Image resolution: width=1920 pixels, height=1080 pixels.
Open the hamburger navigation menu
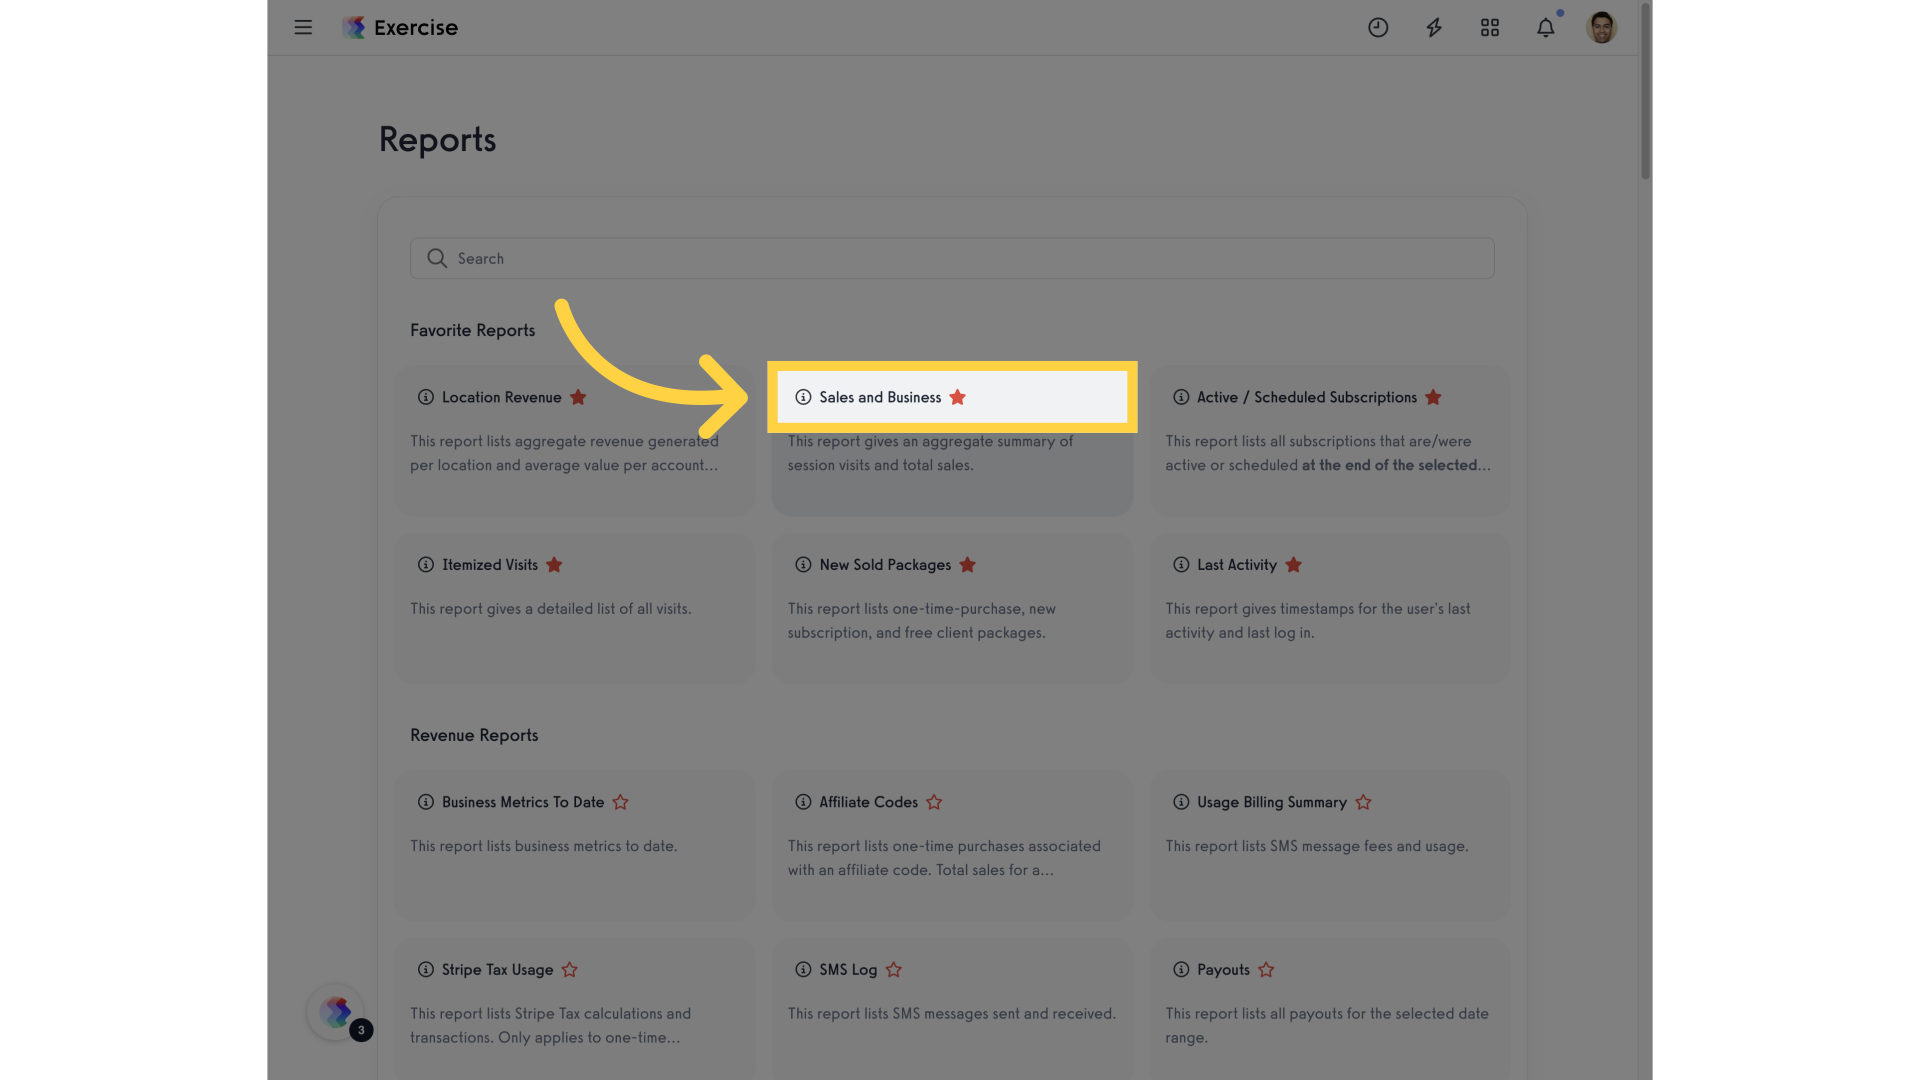coord(303,28)
